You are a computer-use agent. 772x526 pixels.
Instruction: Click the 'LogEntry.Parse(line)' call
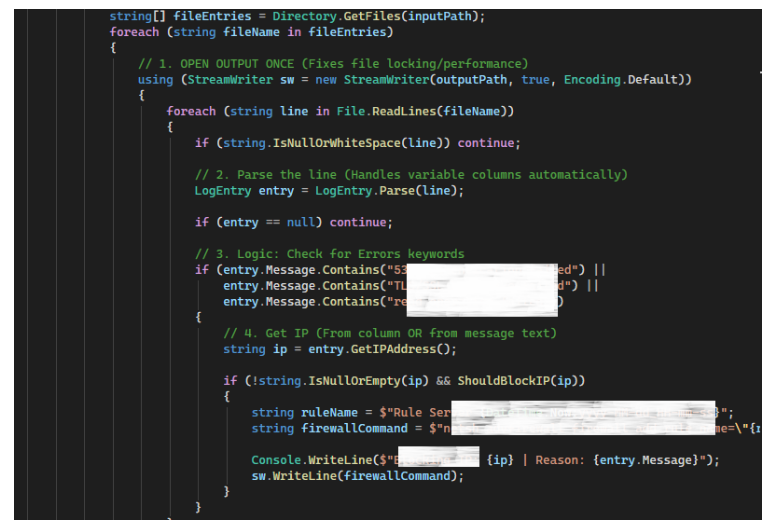coord(386,191)
